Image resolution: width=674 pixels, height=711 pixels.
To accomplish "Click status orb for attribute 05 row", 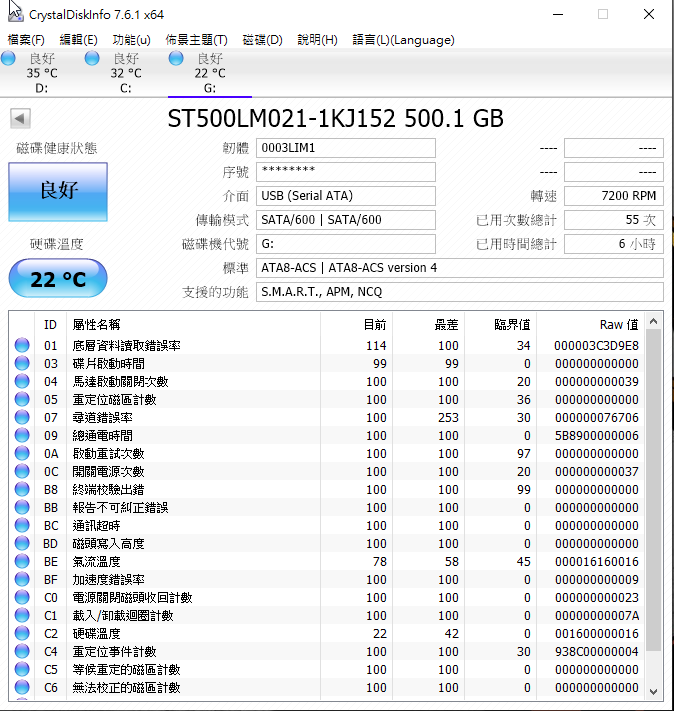I will [22, 399].
